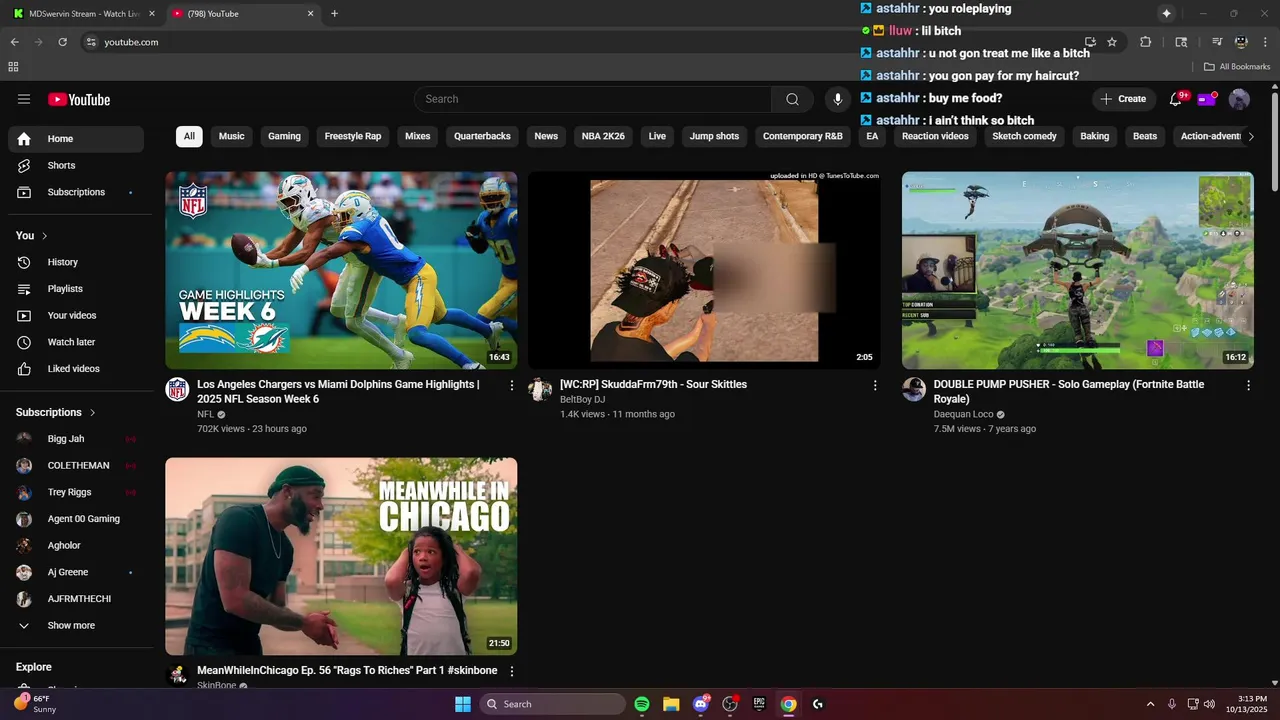
Task: Open Chrome media controls icon
Action: click(x=1217, y=42)
